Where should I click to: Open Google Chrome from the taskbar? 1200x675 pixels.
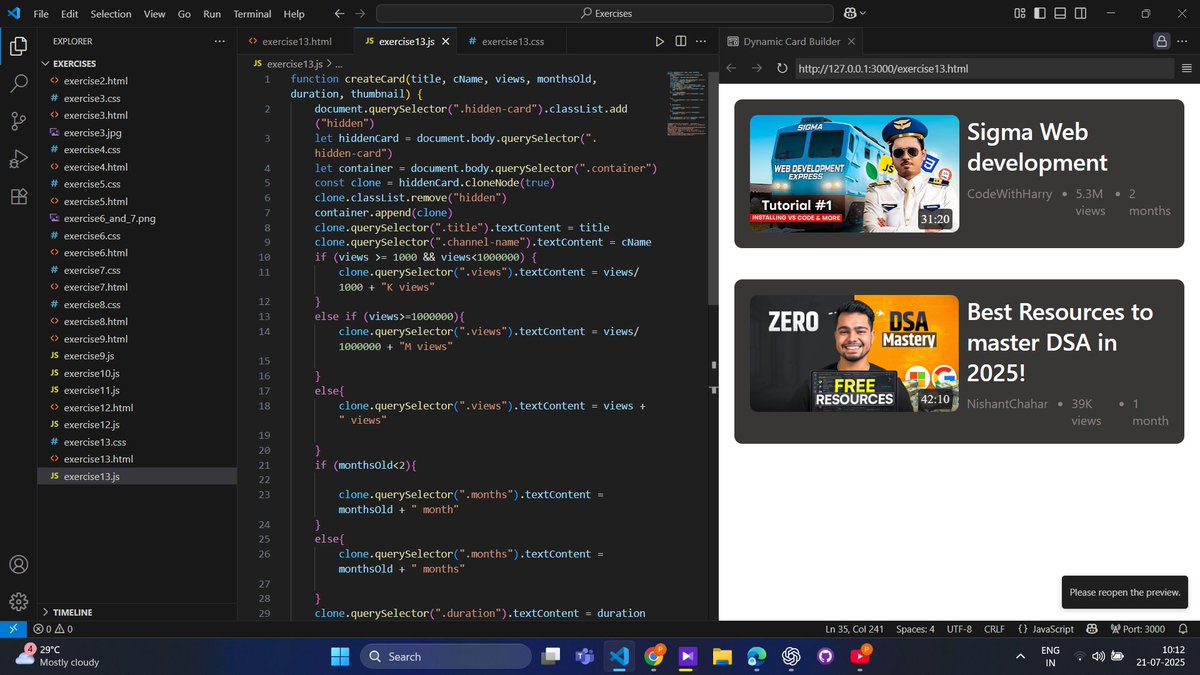[x=654, y=656]
